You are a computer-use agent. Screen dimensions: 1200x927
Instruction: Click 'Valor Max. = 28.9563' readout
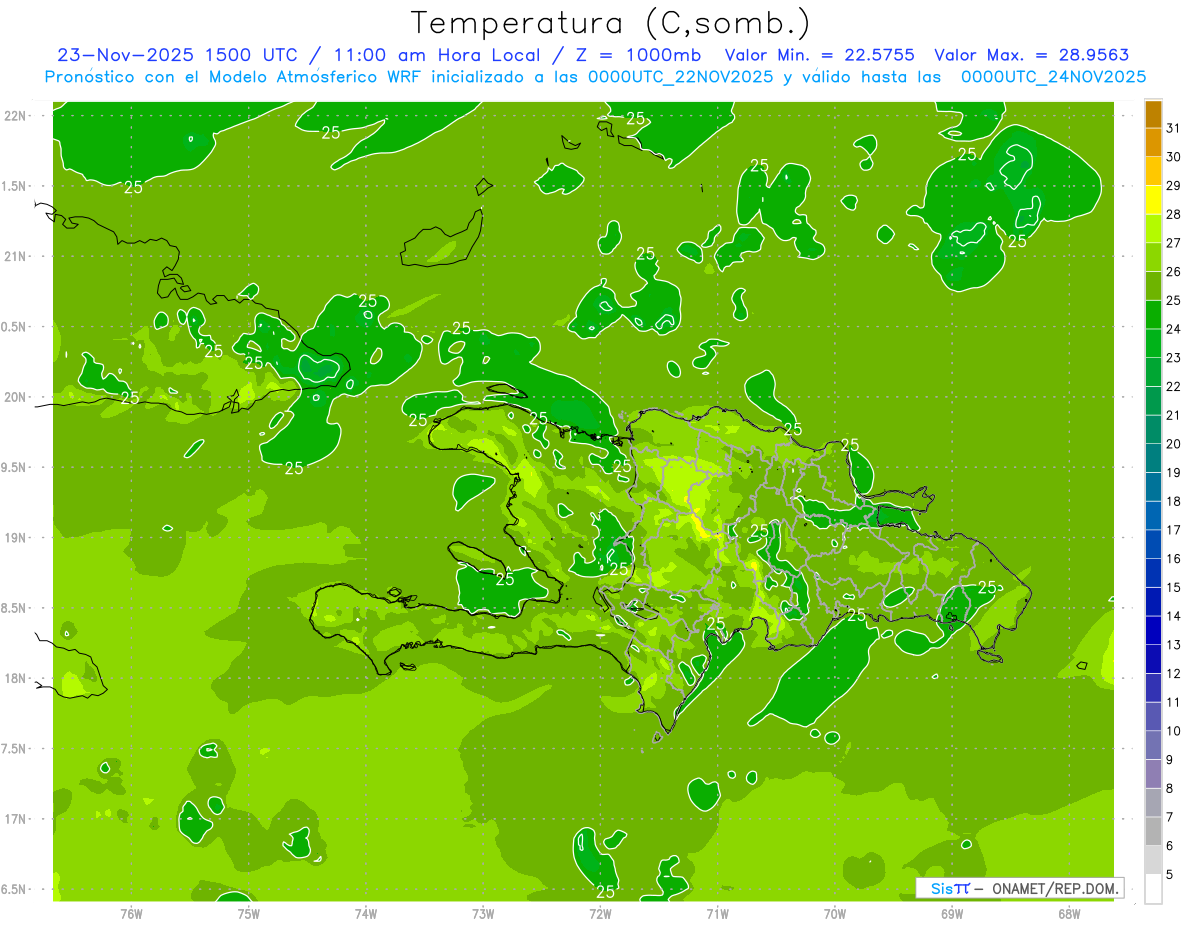1032,55
